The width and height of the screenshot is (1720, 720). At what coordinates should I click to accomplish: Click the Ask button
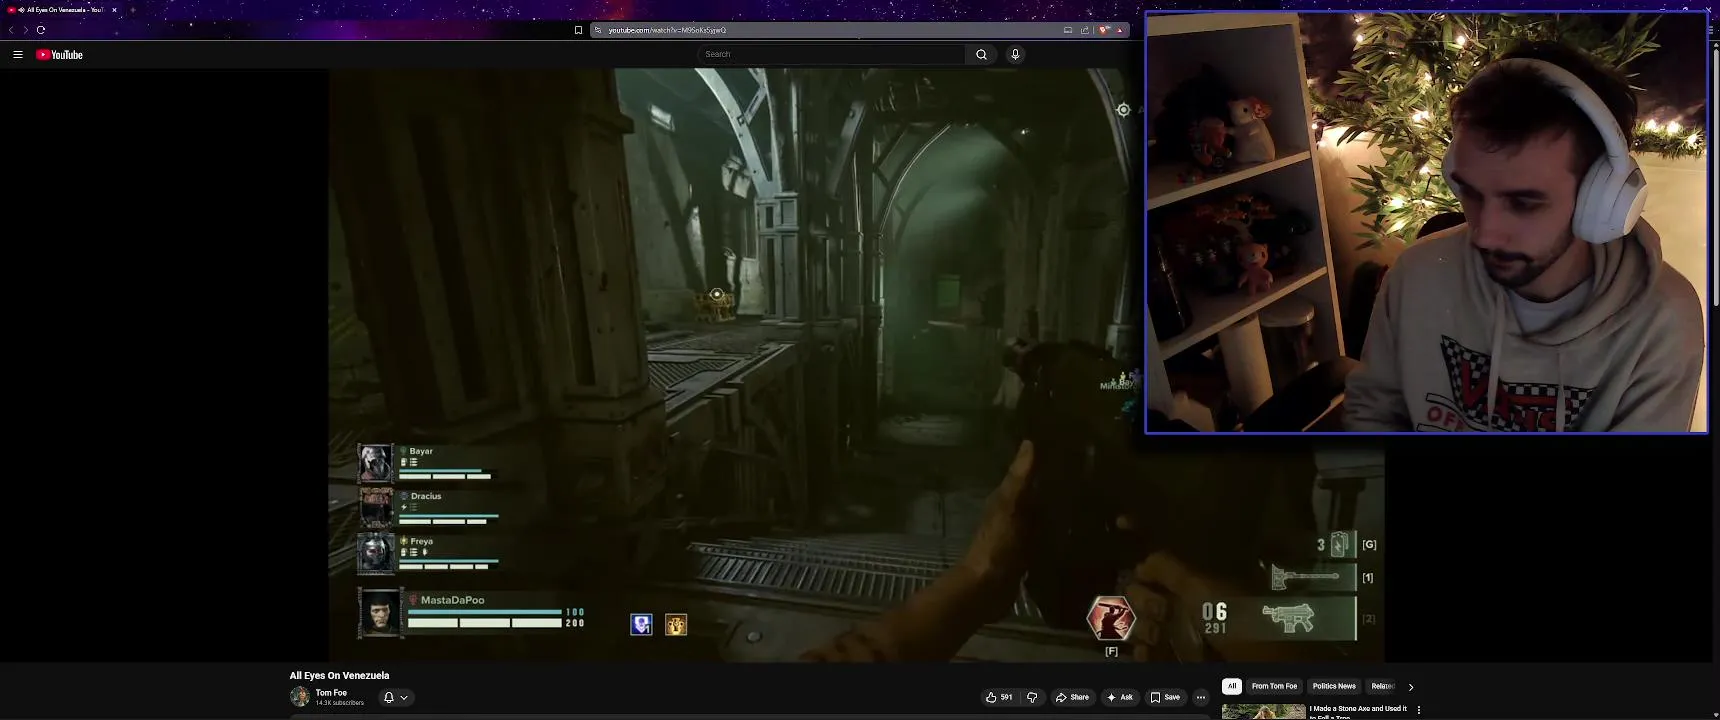1120,697
